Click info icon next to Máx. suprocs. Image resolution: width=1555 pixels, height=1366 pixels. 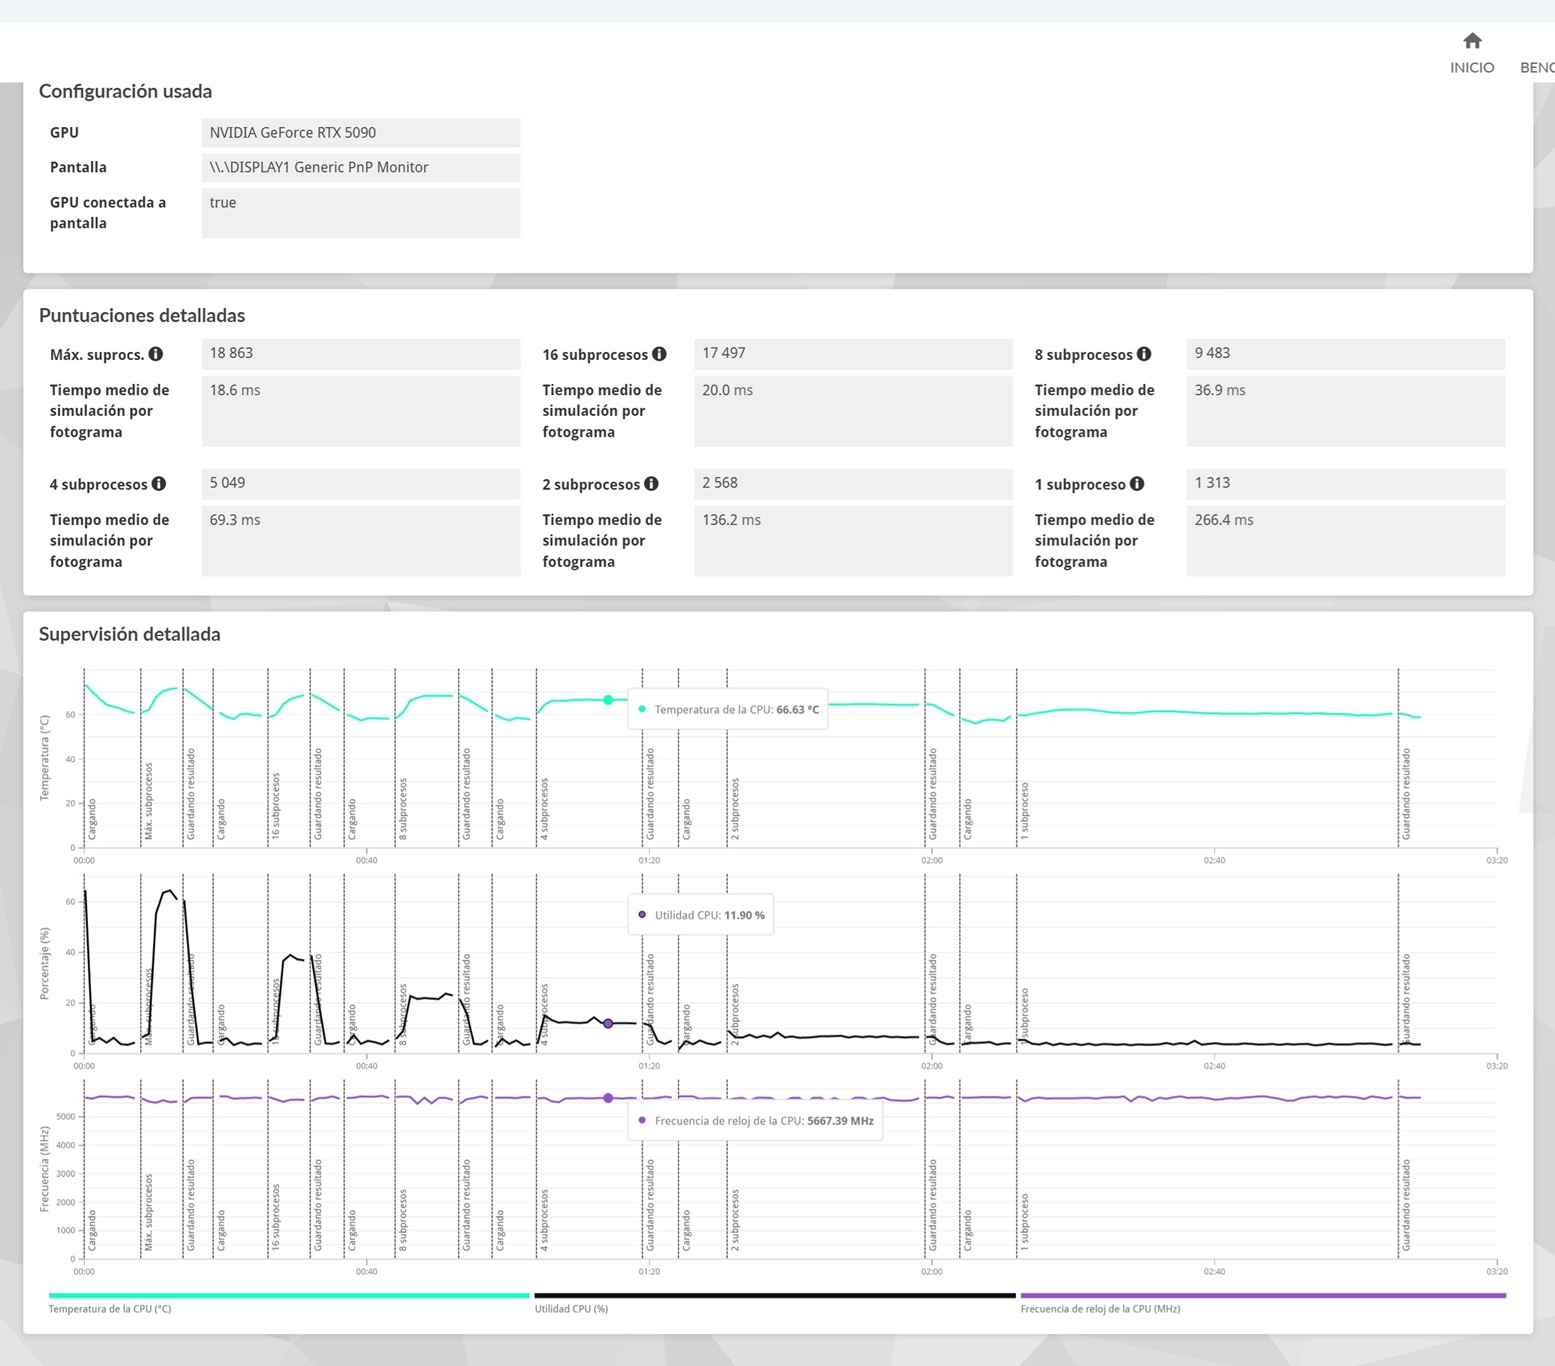pos(156,354)
